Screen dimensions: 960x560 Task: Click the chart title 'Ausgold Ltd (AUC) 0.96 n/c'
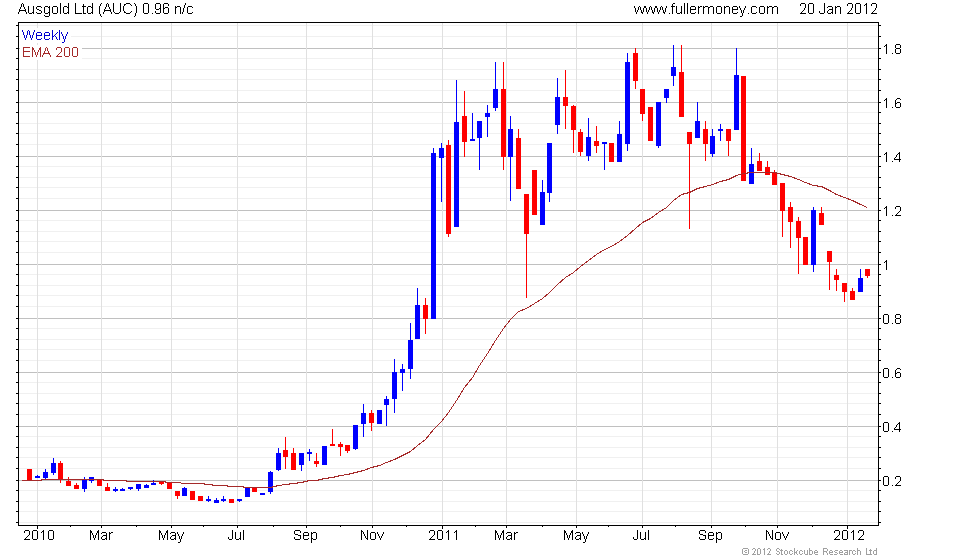click(x=105, y=9)
